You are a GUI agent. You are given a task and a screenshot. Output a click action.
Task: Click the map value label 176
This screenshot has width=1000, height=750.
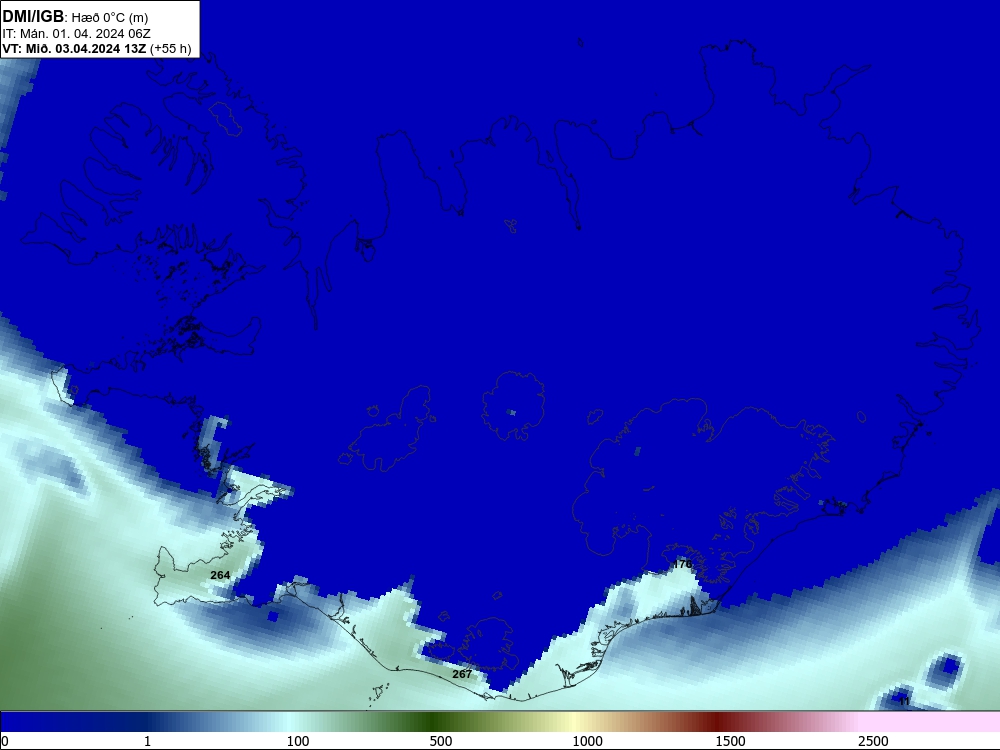[x=682, y=564]
